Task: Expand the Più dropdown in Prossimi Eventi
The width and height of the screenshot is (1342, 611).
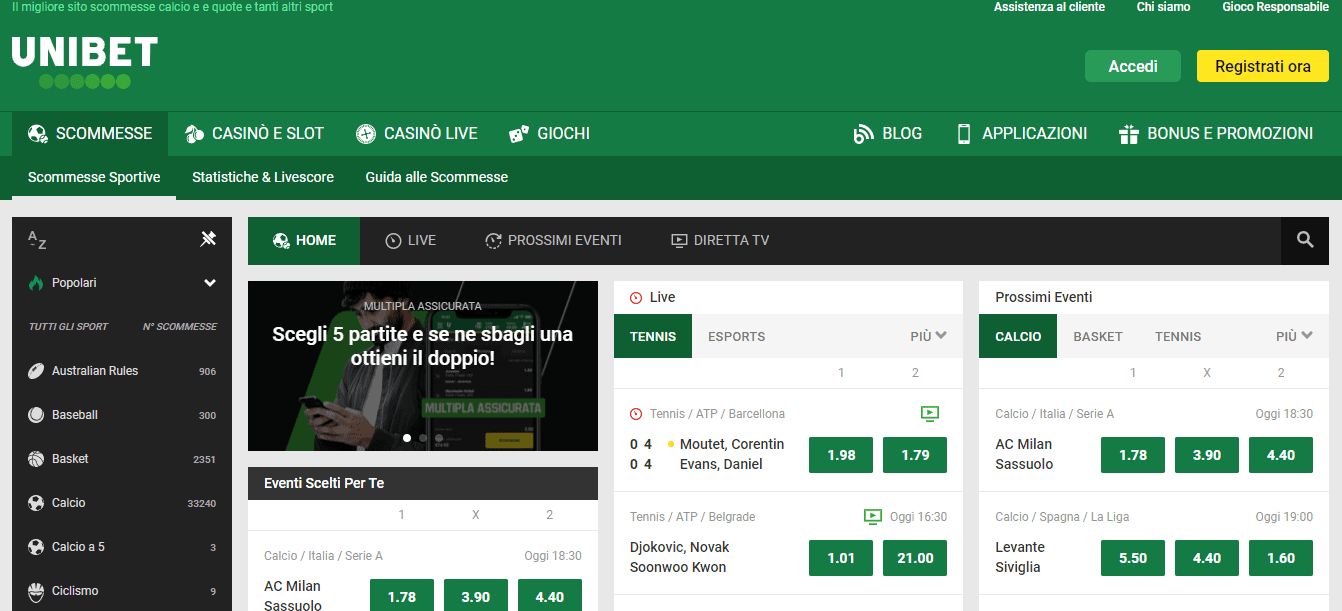Action: pos(1295,336)
